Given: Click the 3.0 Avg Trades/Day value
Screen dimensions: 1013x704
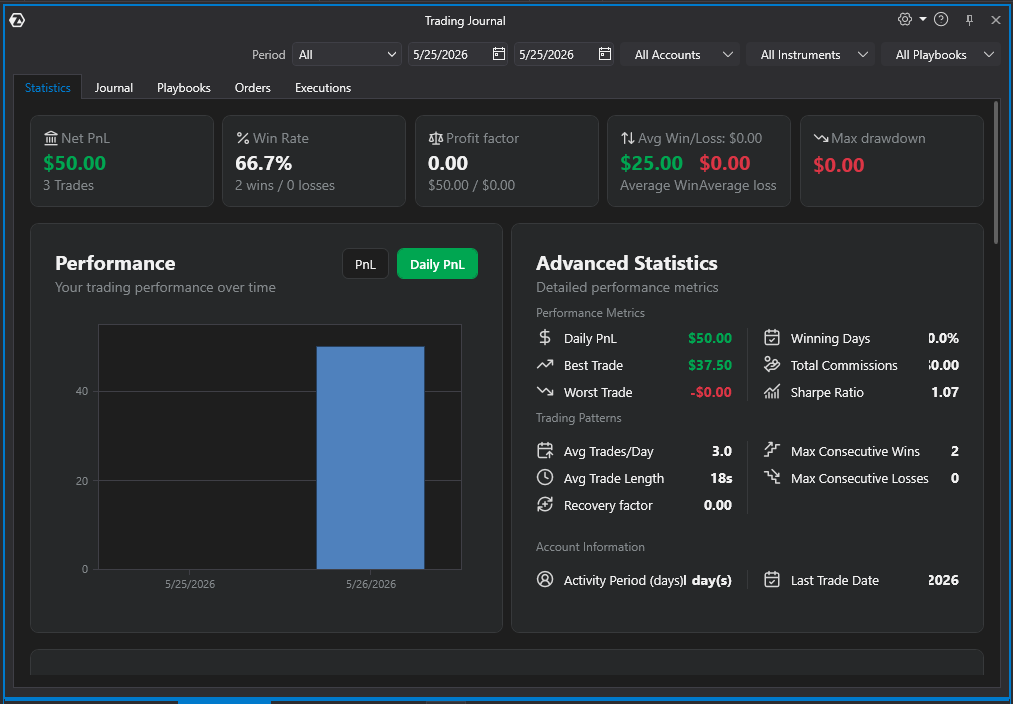Looking at the screenshot, I should (722, 451).
